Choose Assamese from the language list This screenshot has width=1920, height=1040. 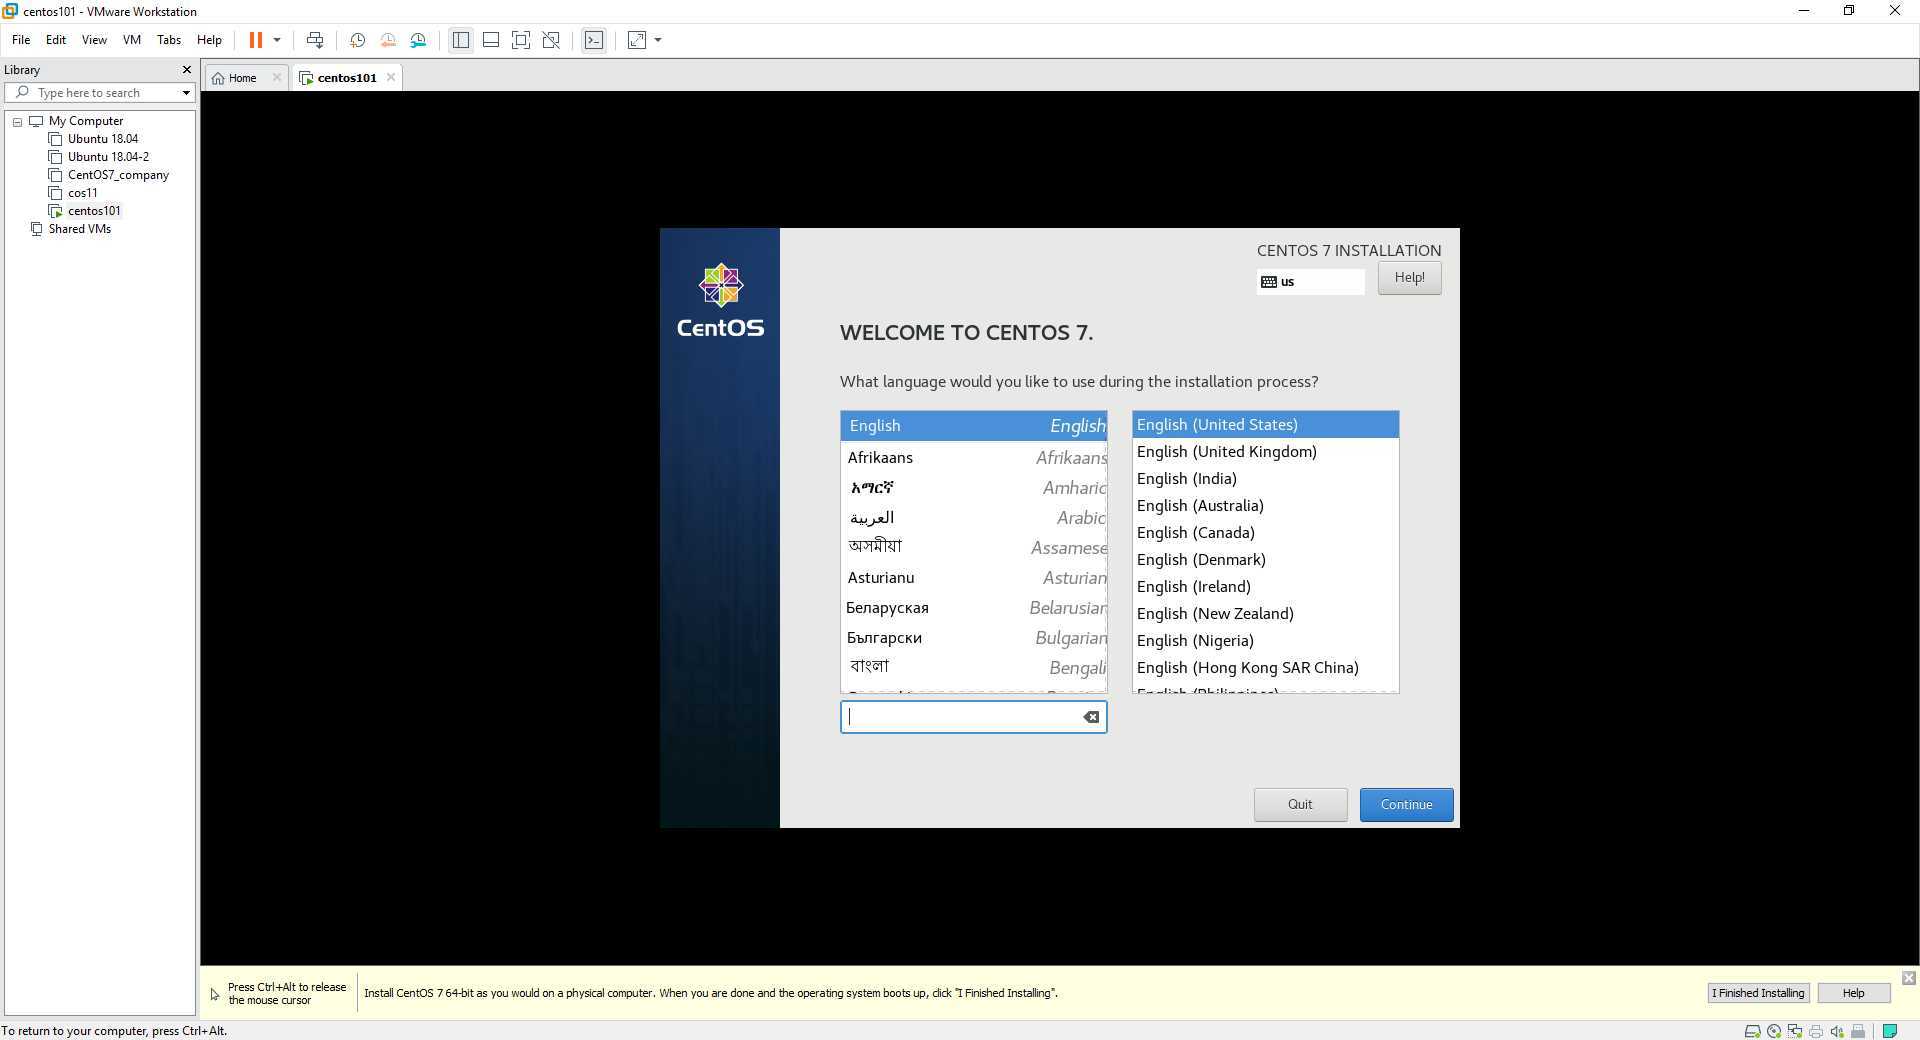pyautogui.click(x=974, y=548)
